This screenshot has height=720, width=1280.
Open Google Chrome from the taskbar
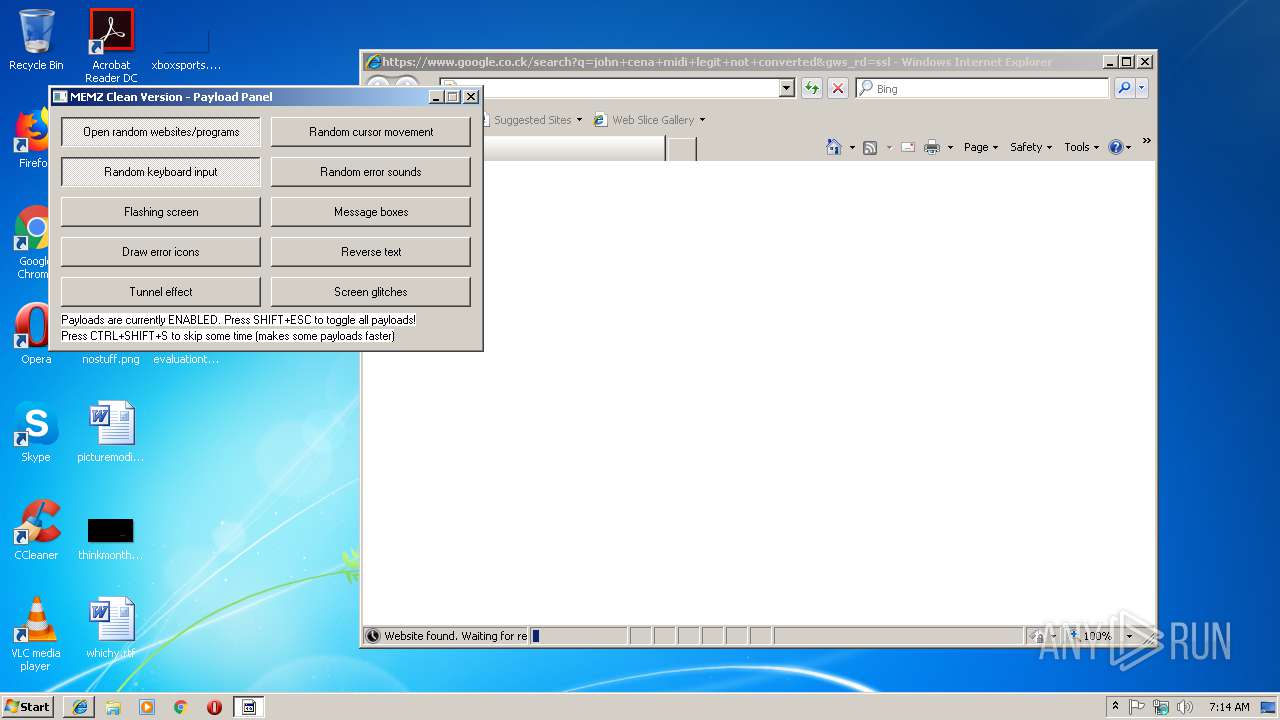click(181, 707)
